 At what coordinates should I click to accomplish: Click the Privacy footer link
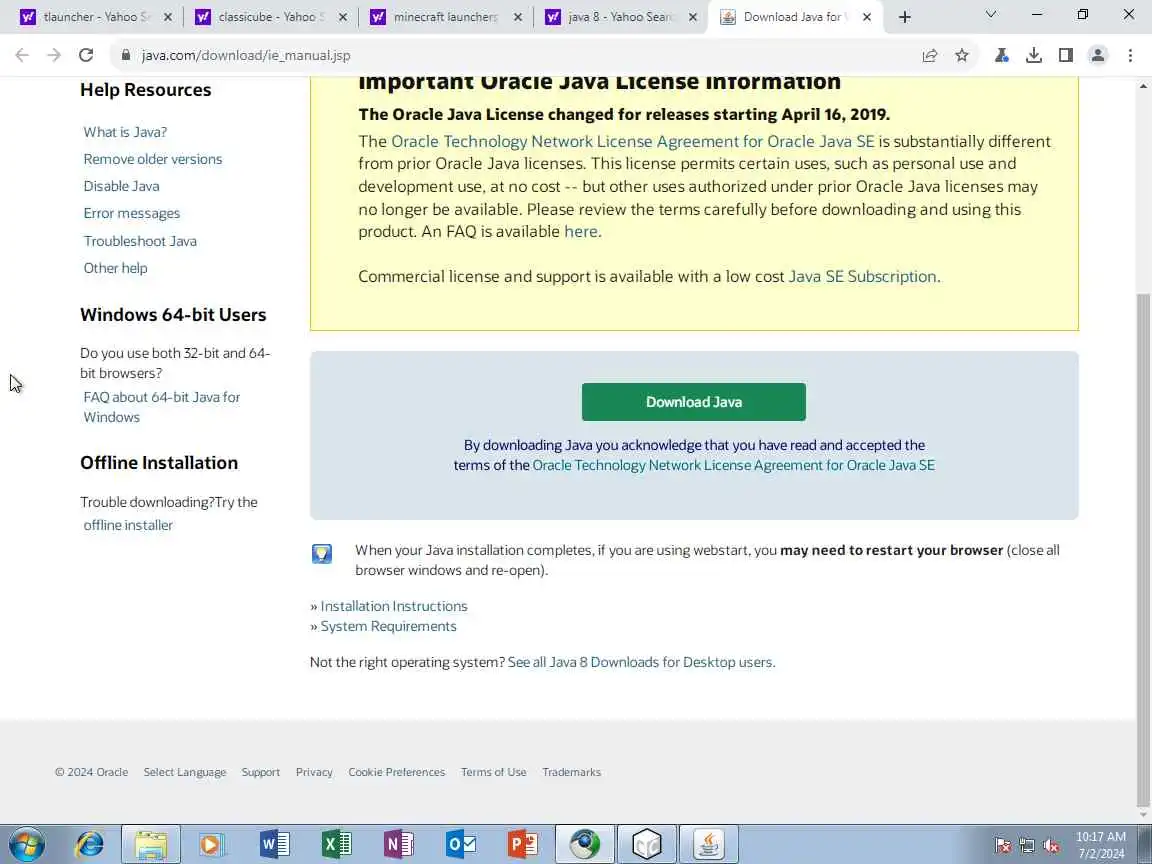[x=314, y=772]
